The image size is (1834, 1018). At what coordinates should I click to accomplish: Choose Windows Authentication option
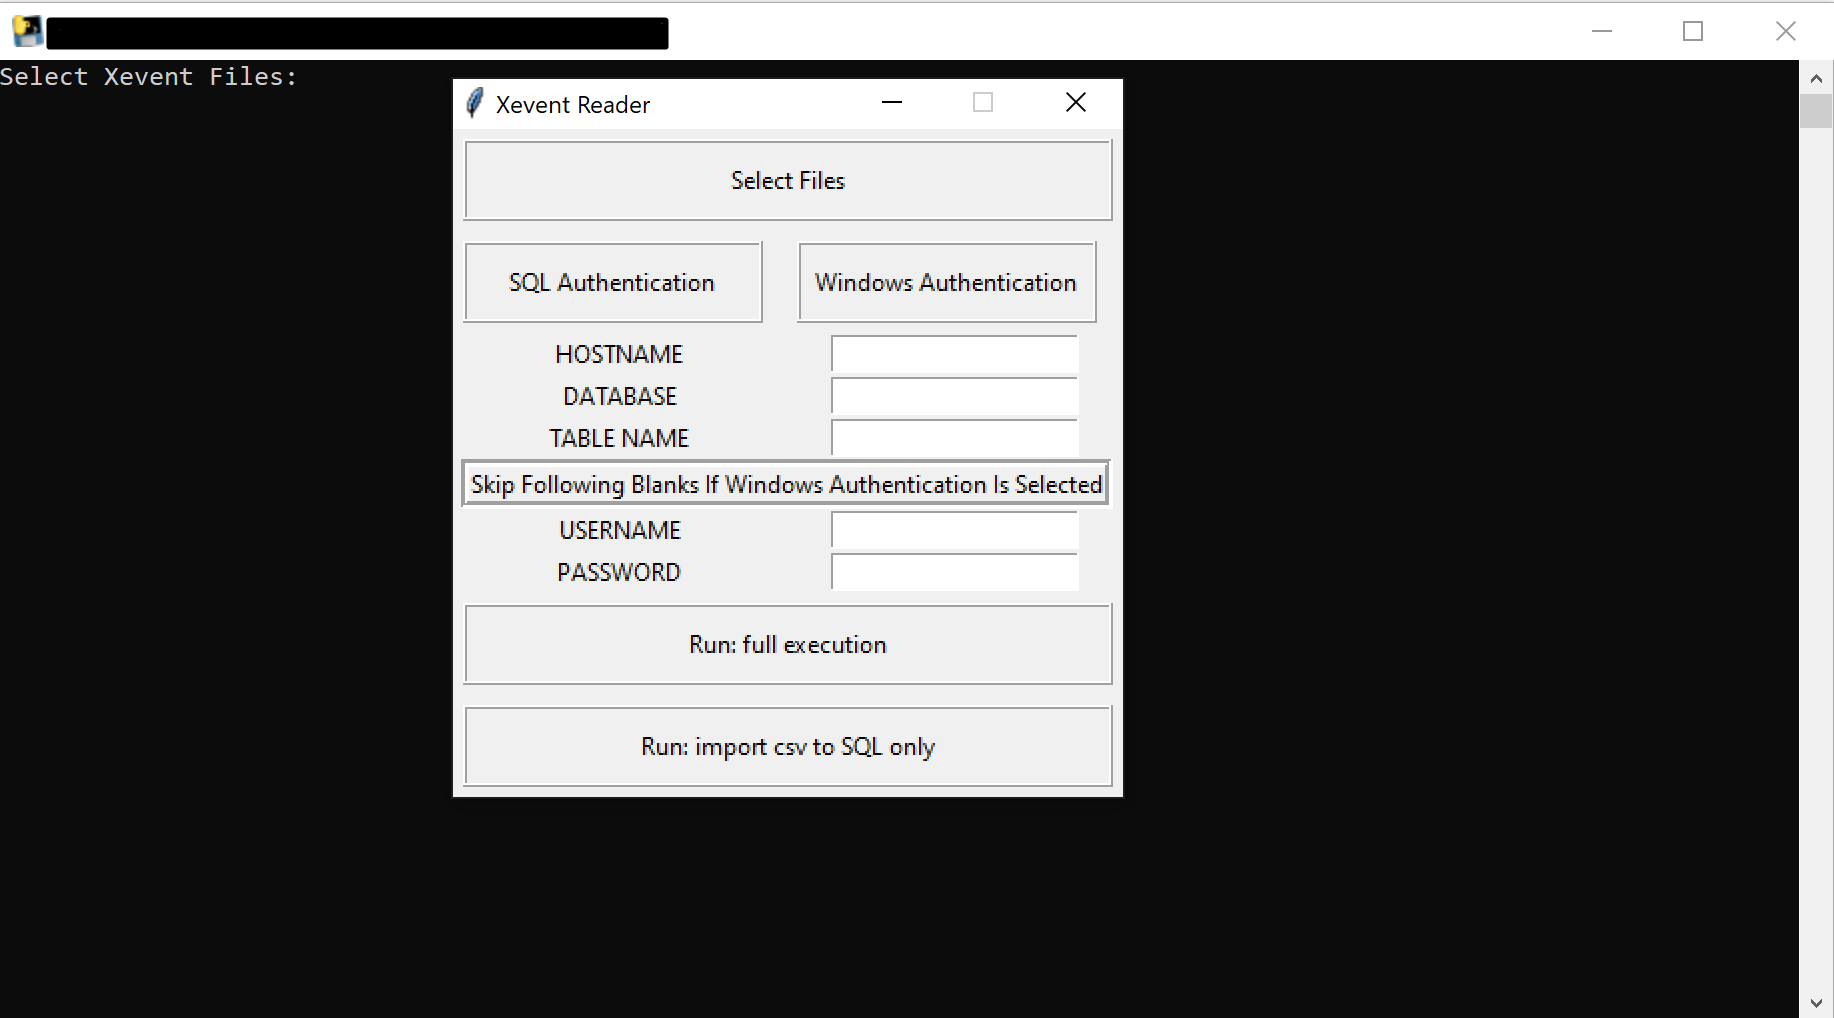(946, 283)
